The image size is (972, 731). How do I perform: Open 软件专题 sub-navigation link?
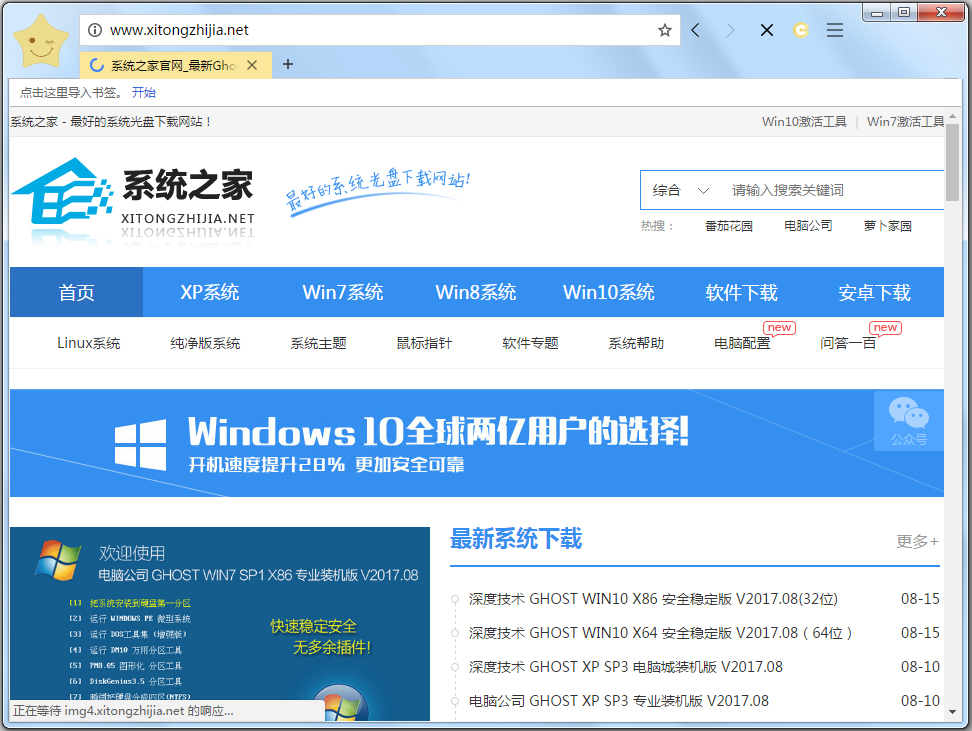(x=531, y=343)
